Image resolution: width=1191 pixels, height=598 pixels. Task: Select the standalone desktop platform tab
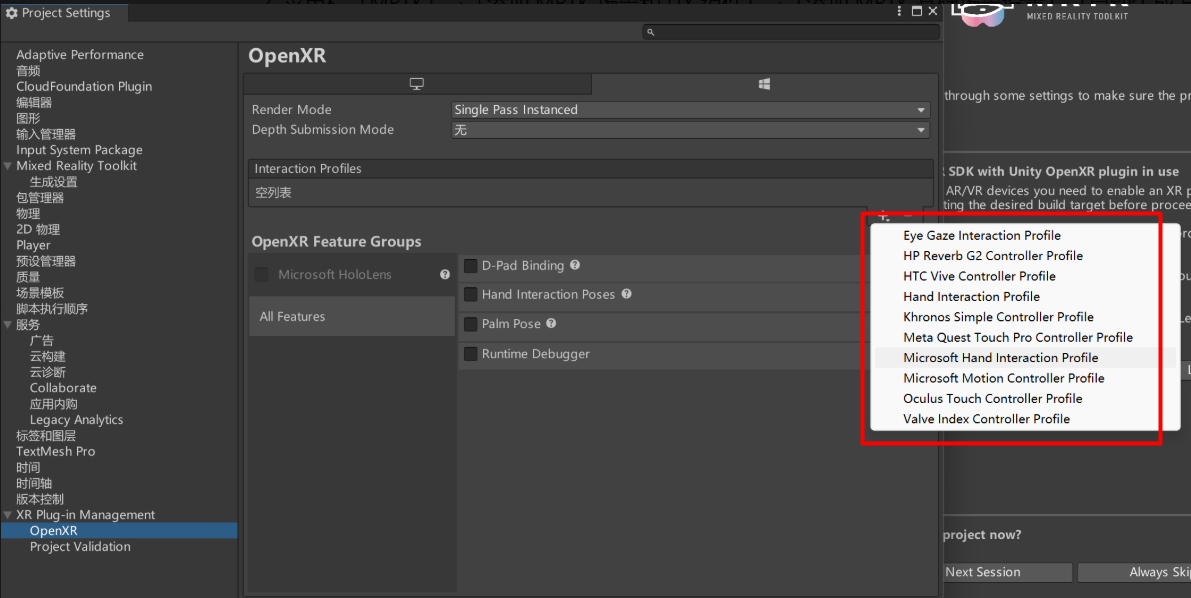417,84
